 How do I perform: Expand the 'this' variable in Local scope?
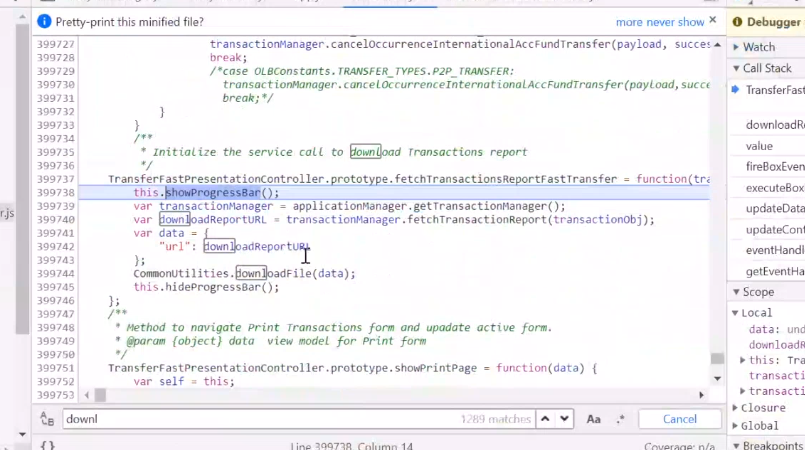coord(743,360)
